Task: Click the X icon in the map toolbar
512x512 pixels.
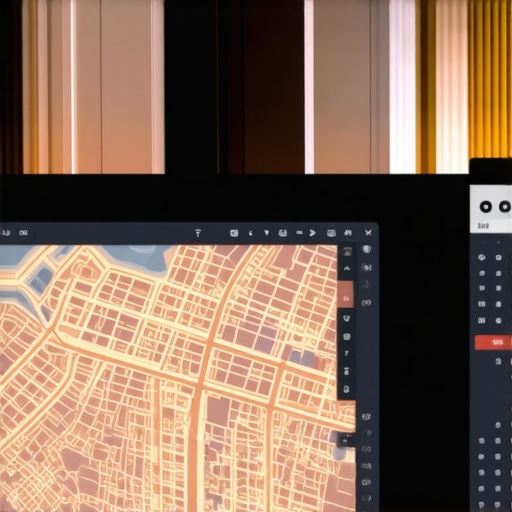Action: [x=368, y=232]
